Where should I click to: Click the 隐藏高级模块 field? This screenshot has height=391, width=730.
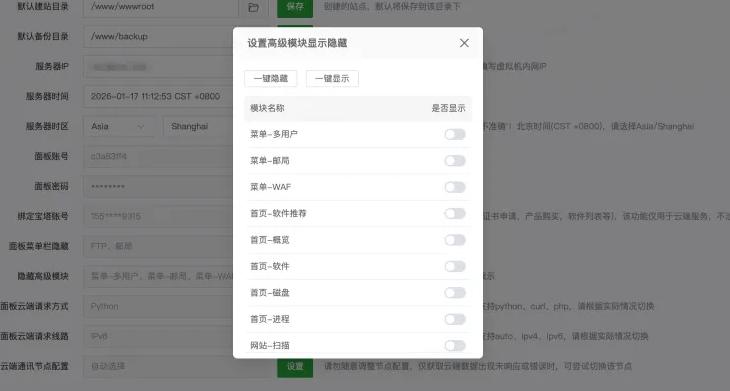click(158, 276)
